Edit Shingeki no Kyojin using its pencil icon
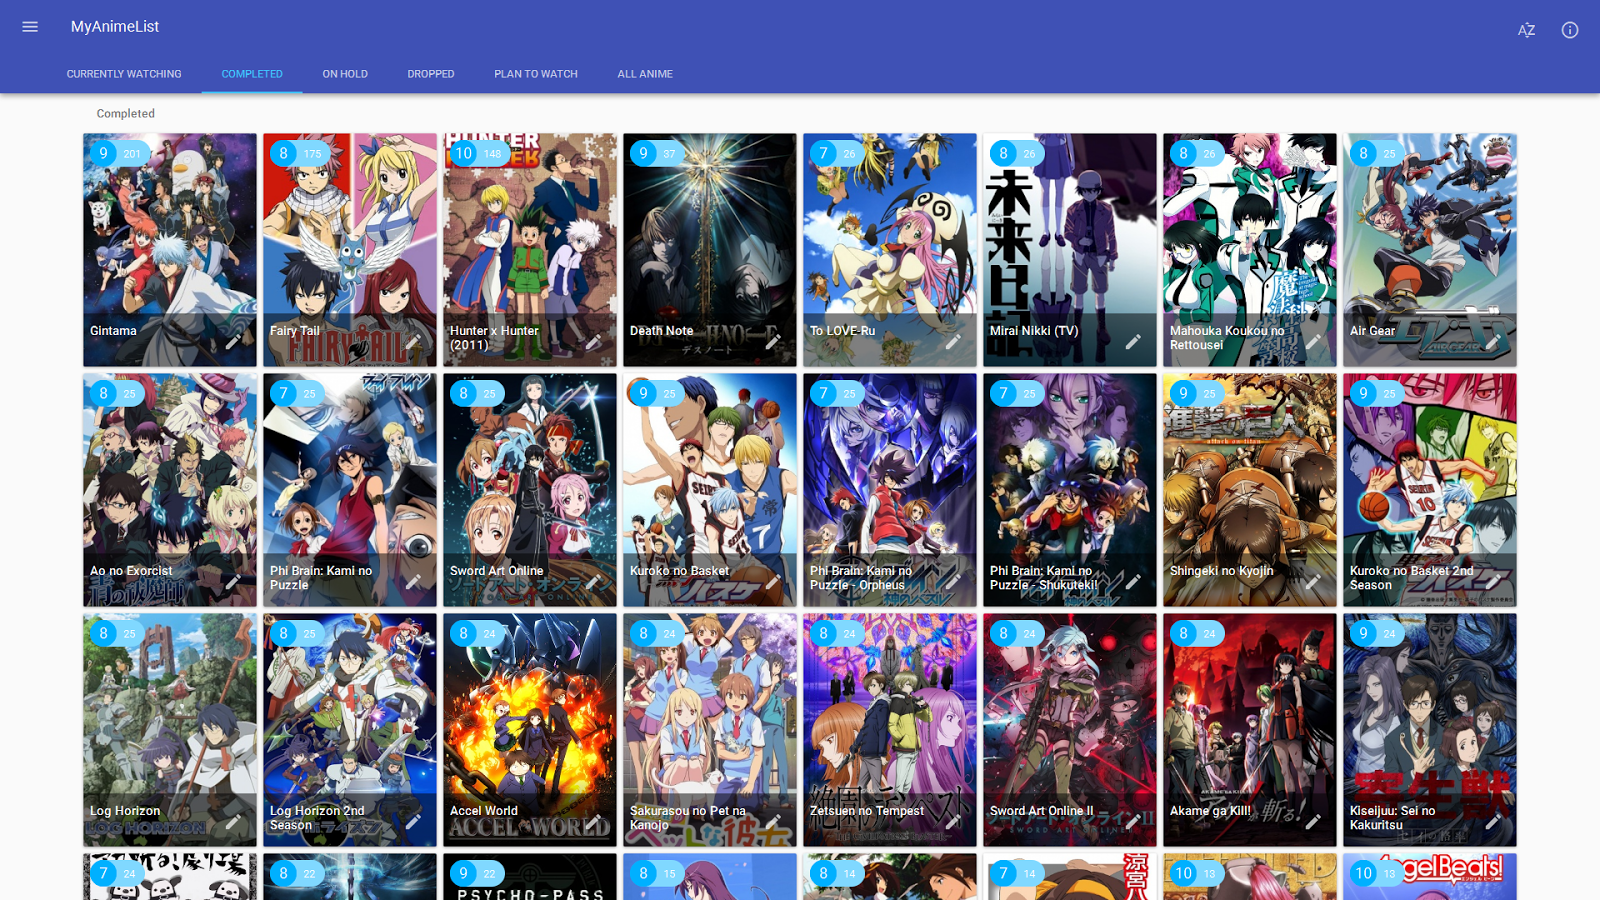 pos(1314,582)
